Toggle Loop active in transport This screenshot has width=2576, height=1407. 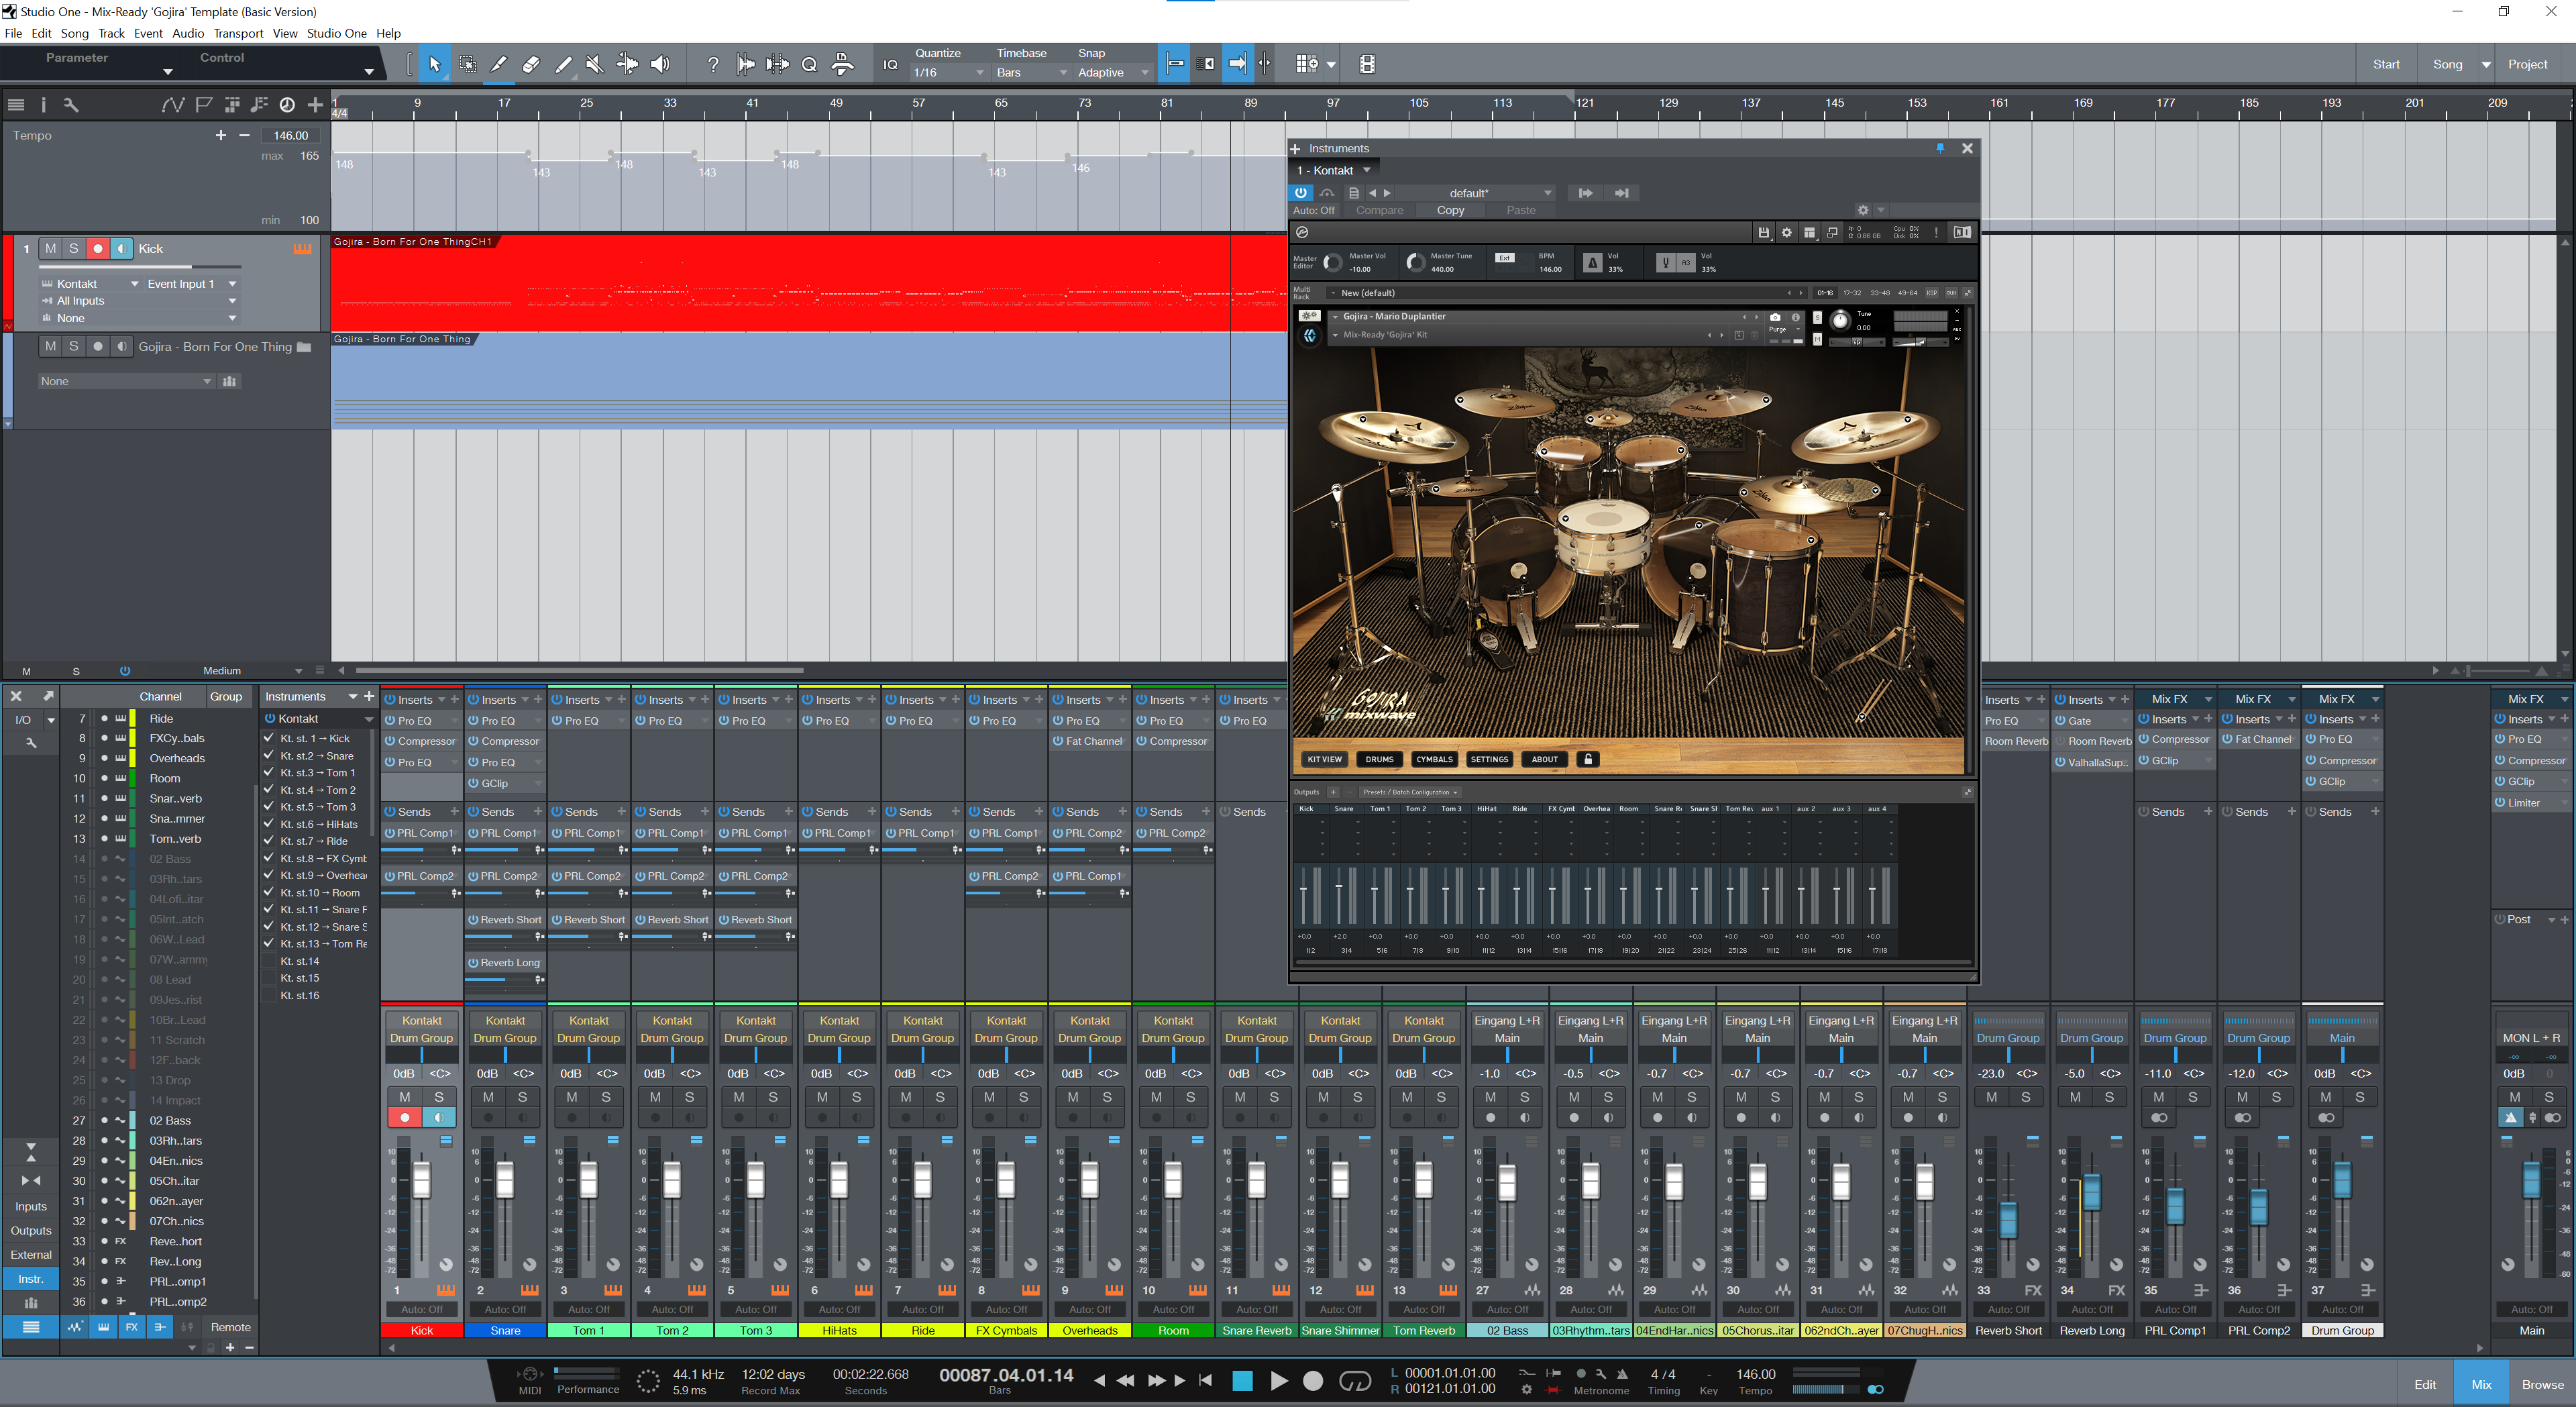(x=1354, y=1381)
